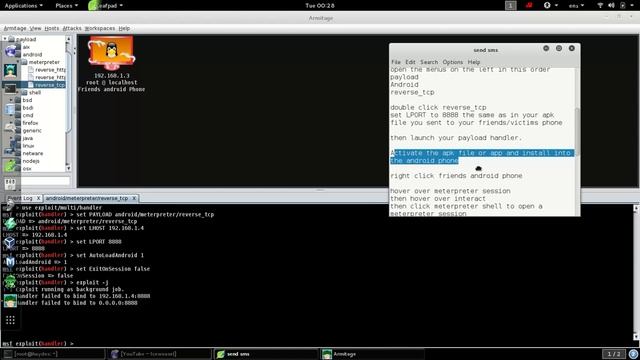Viewport: 640px width, 360px height.
Task: Select the generic folder in tree
Action: tap(32, 131)
